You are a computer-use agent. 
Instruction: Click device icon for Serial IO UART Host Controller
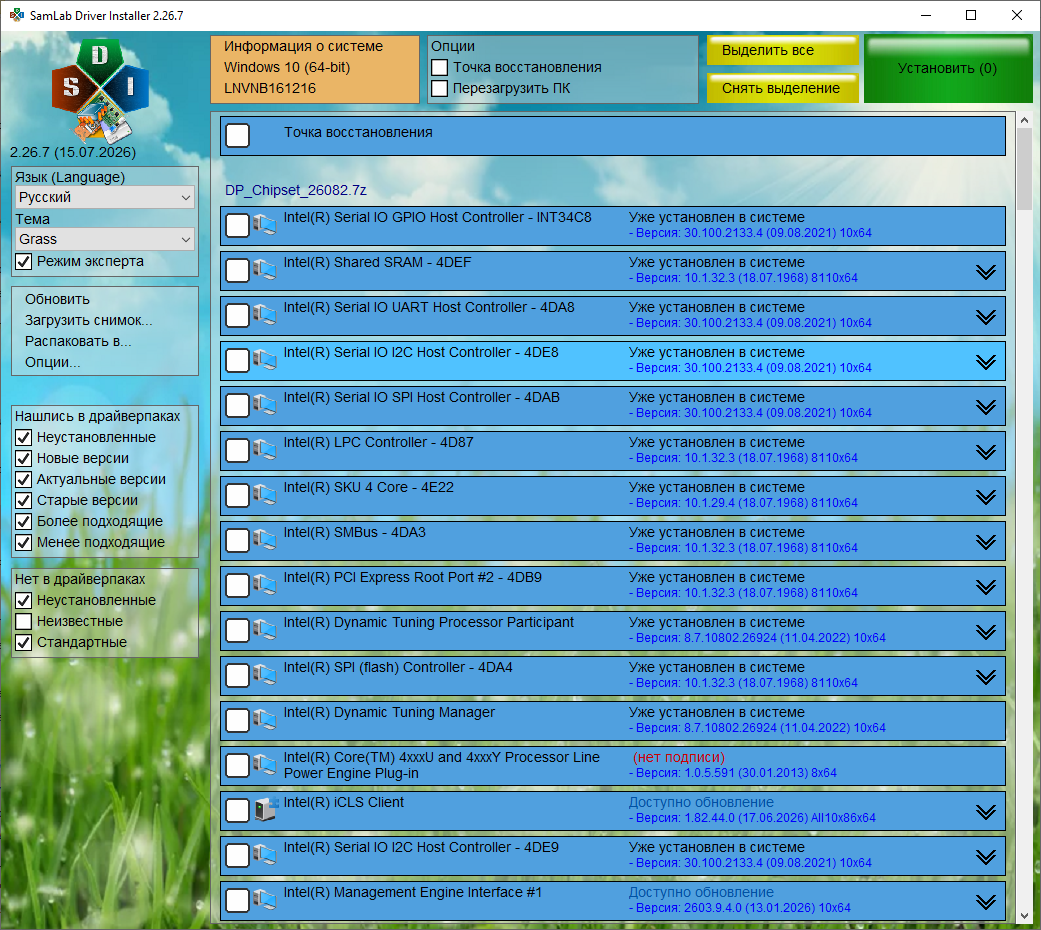pyautogui.click(x=265, y=315)
